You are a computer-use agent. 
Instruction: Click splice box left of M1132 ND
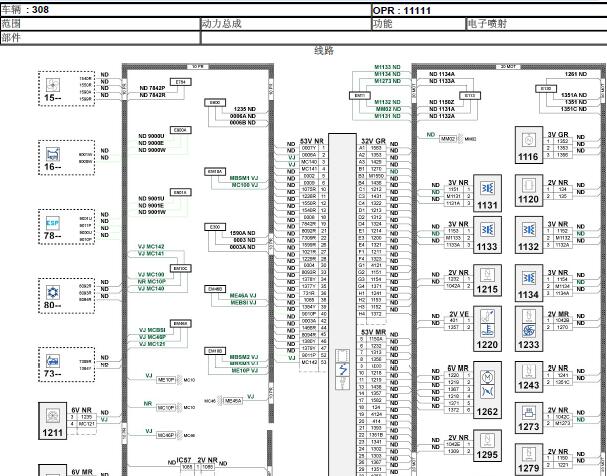(x=360, y=96)
